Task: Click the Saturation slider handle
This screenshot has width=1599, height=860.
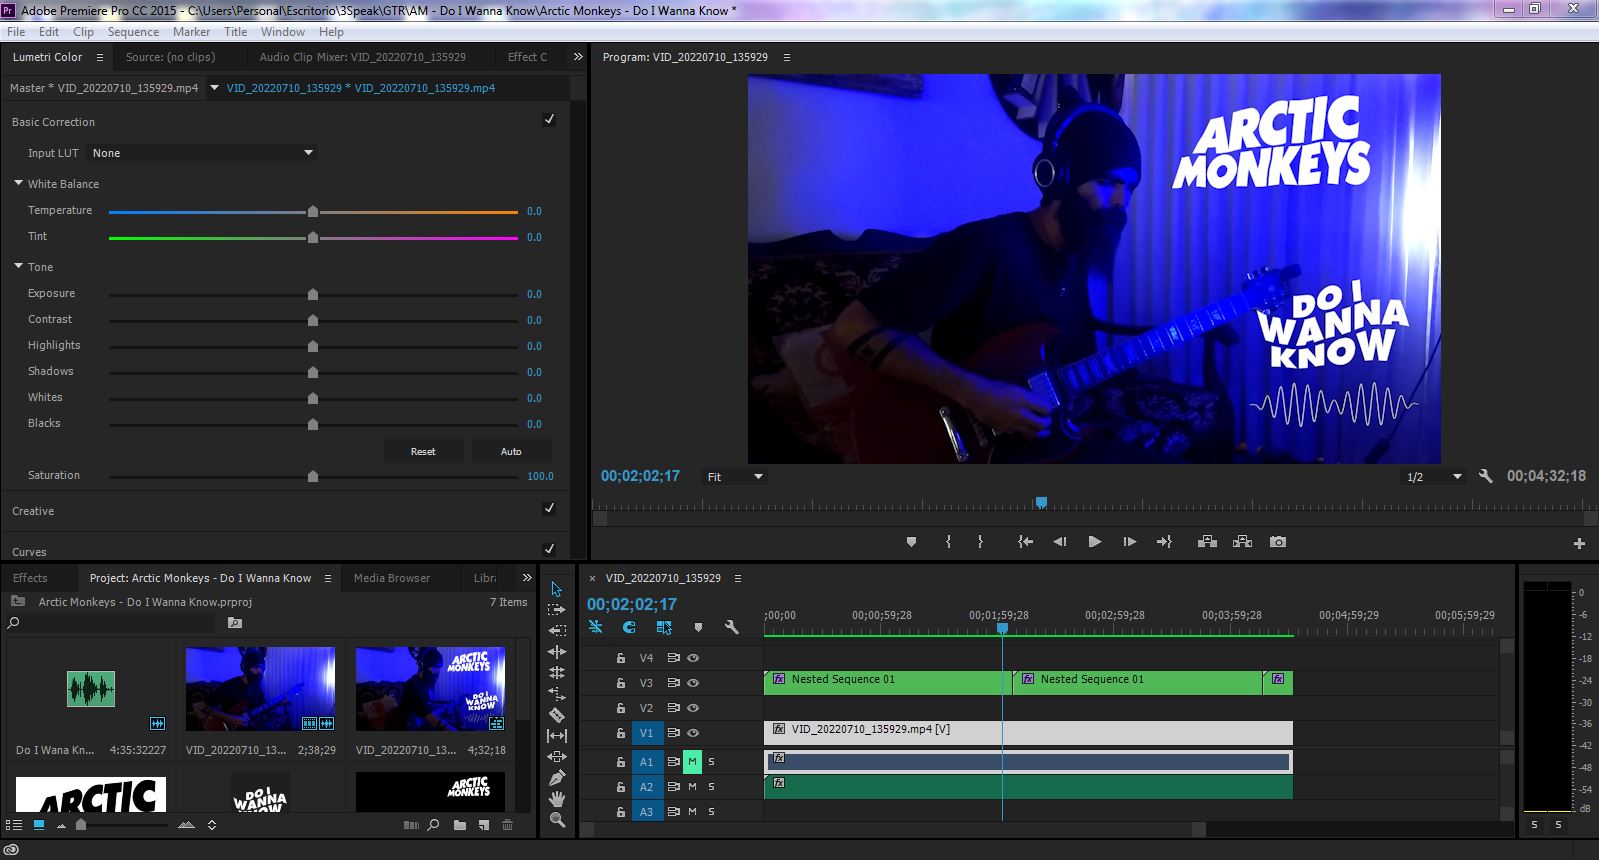Action: click(313, 476)
